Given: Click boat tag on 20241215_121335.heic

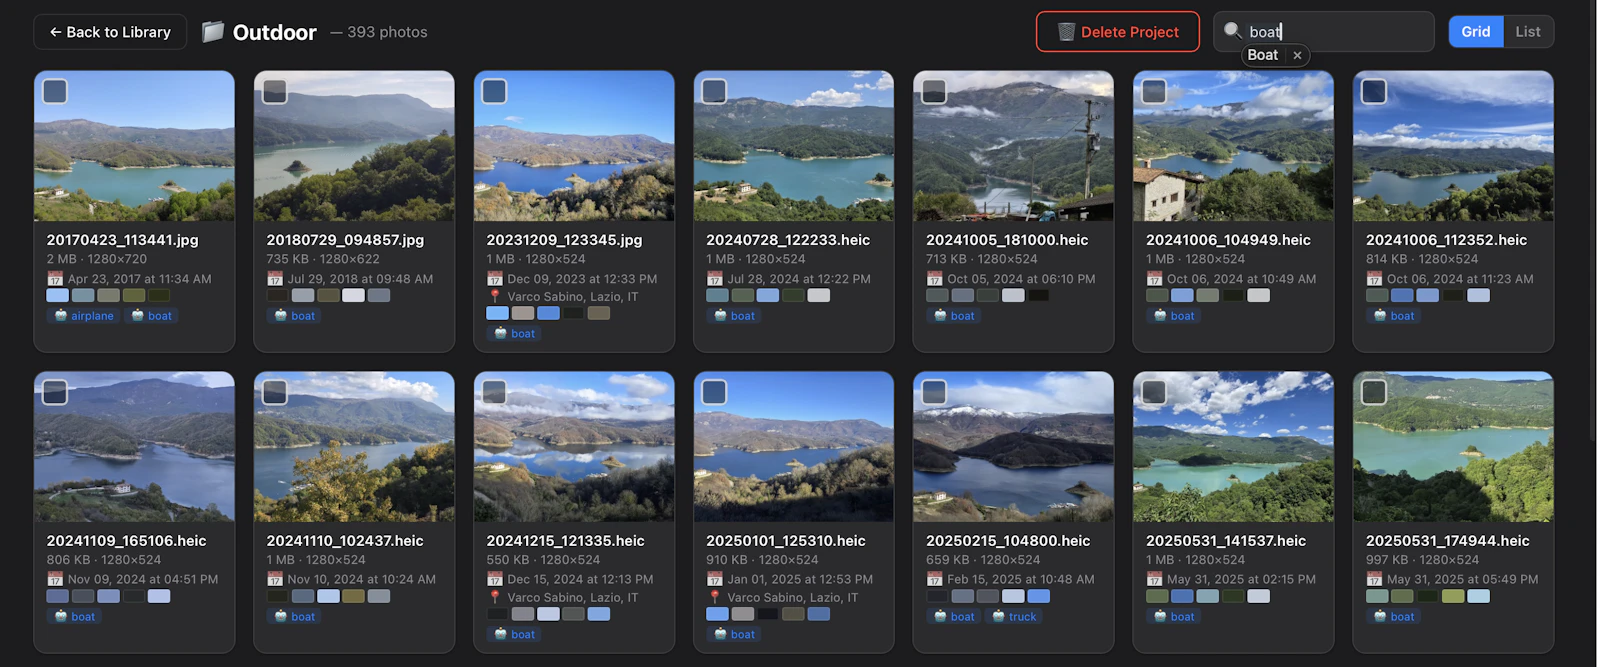Looking at the screenshot, I should click(514, 635).
